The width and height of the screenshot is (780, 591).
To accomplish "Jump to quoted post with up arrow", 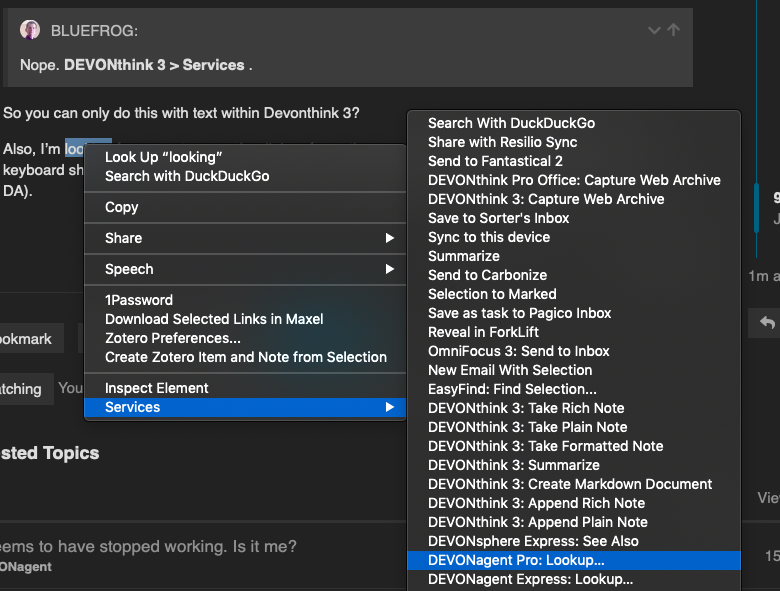I will click(x=674, y=29).
